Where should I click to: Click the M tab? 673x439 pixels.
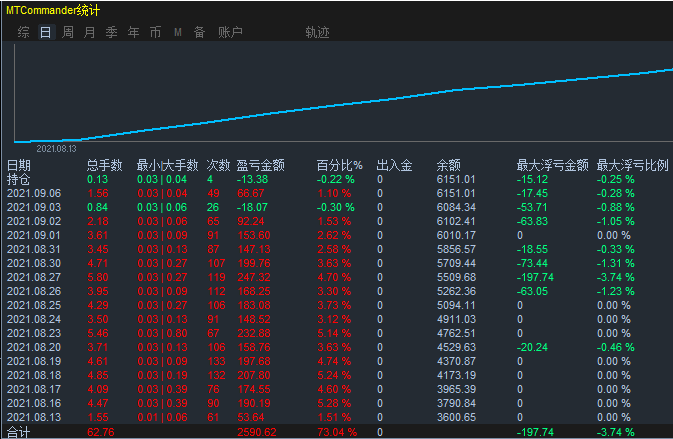point(178,32)
